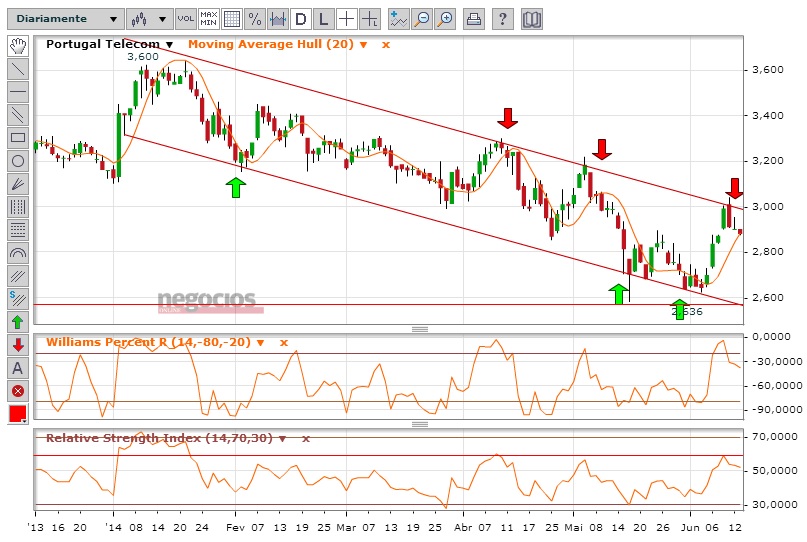Viewport: 807px width, 542px height.
Task: Click the splitter between Williams and RSI panels
Action: click(420, 425)
